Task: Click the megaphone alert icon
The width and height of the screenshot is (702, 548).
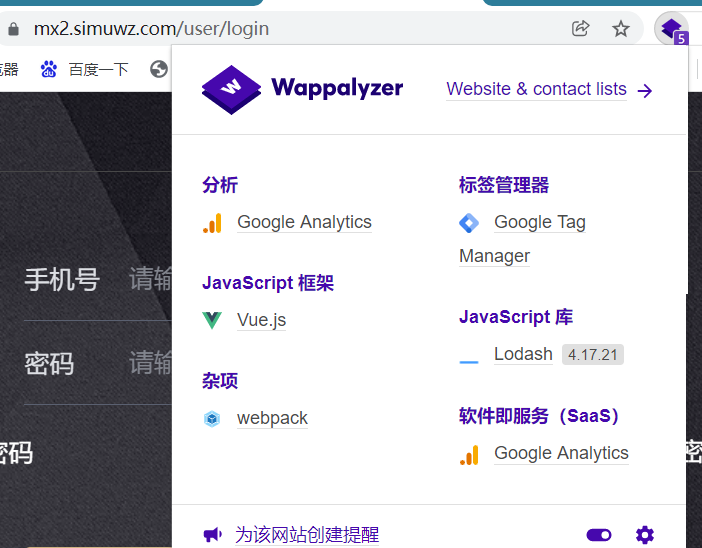Action: click(212, 535)
